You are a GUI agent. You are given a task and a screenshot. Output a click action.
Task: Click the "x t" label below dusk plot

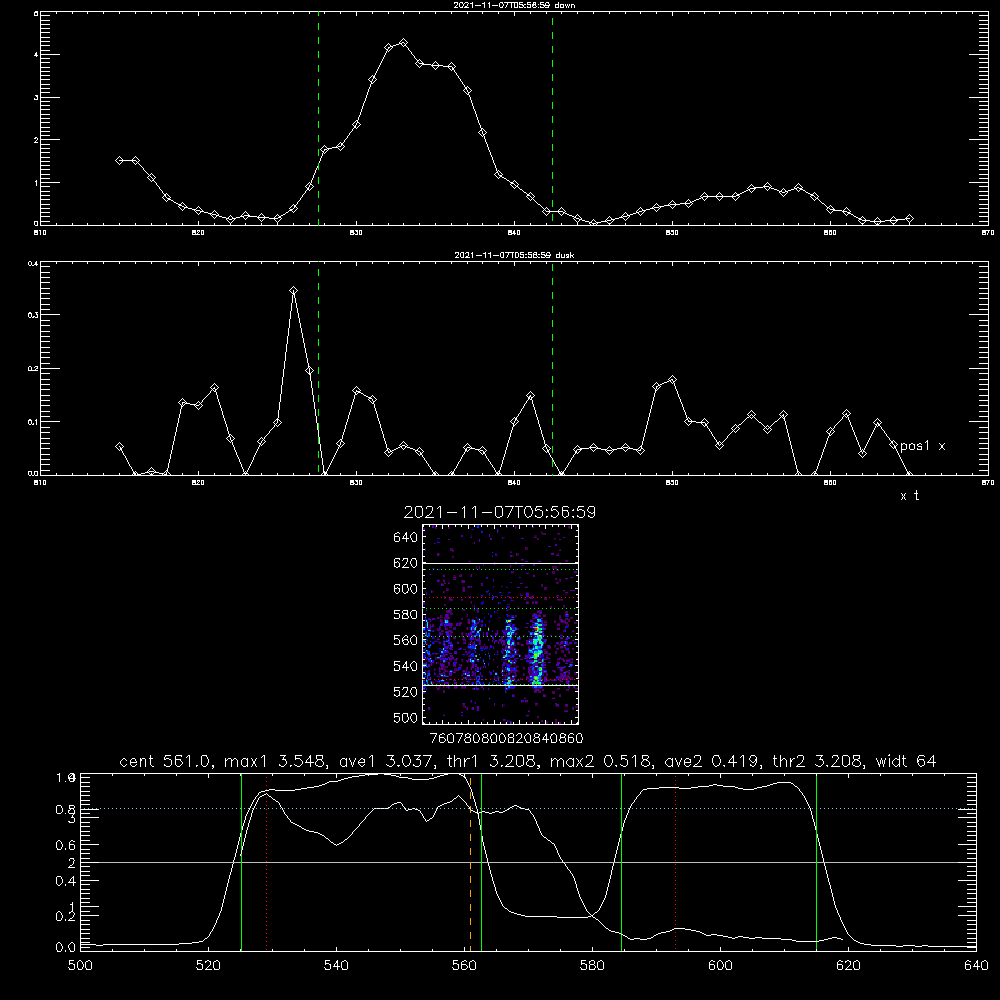909,496
